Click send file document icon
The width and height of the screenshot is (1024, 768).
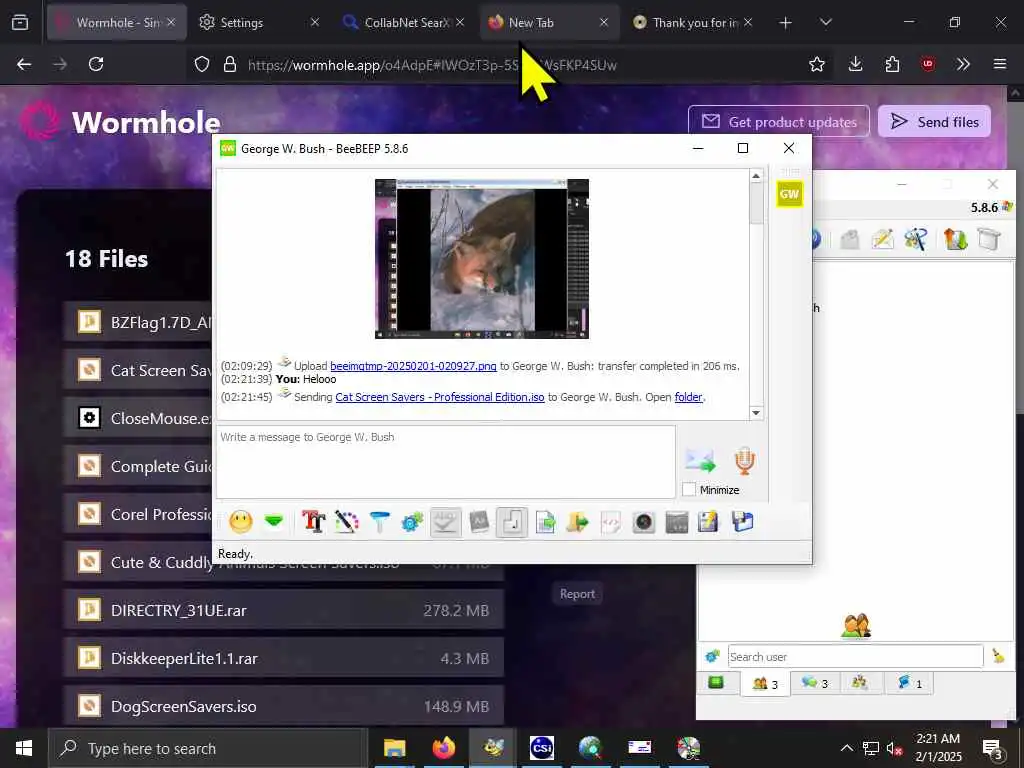(545, 522)
